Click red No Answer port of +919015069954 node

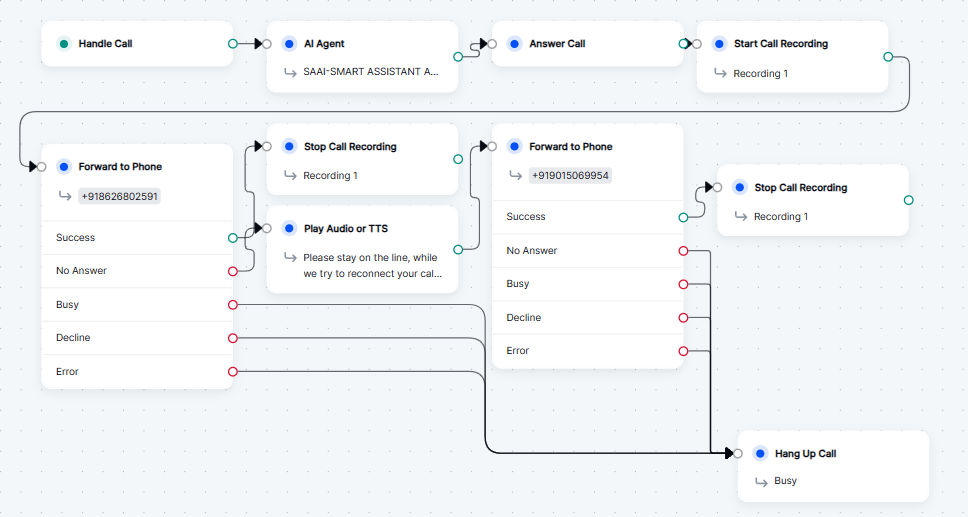point(683,251)
